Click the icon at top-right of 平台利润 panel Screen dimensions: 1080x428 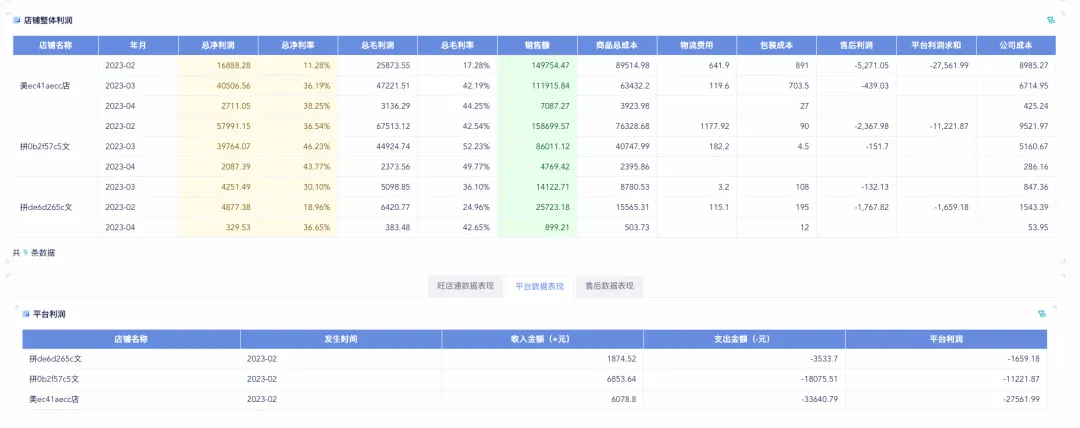point(1043,314)
